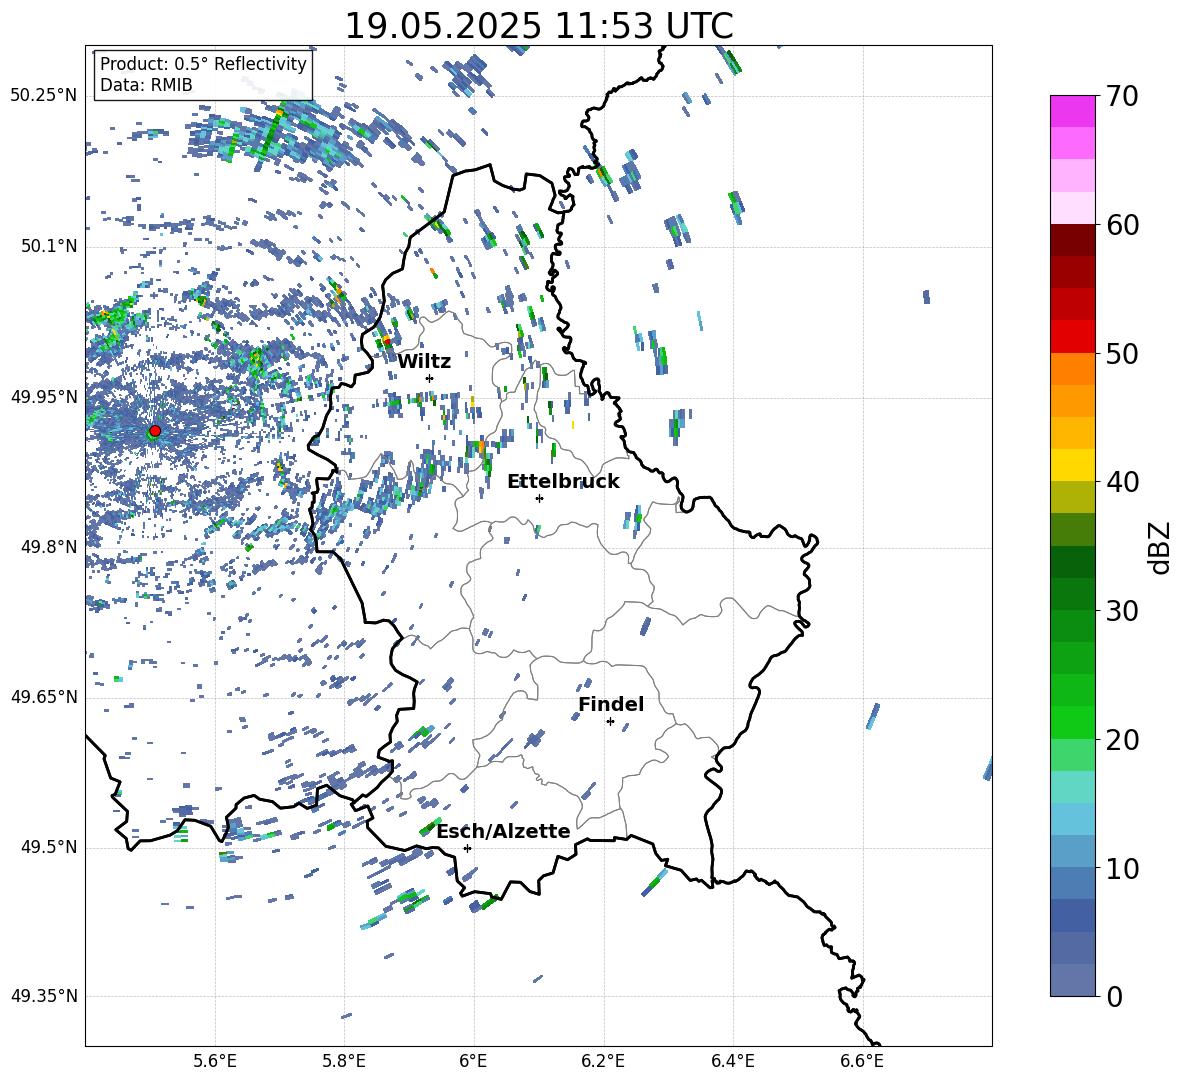Click the 50.1°N latitude label

pyautogui.click(x=48, y=247)
